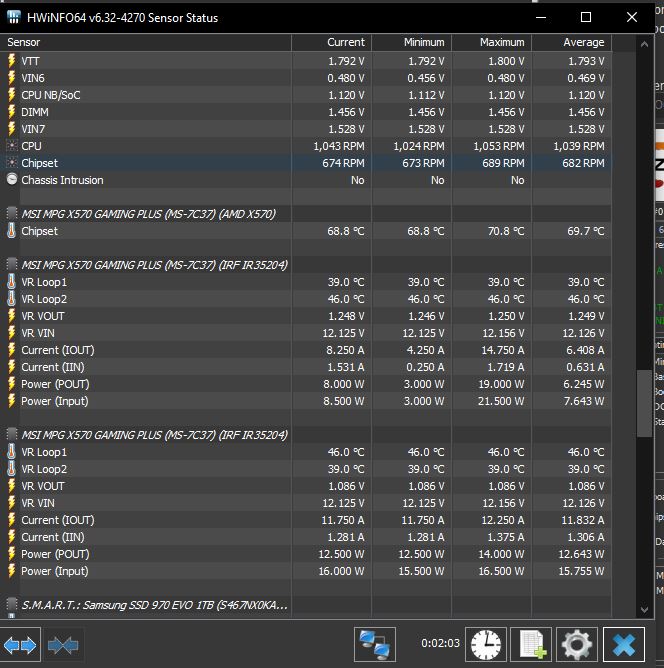Click the Chassis Intrusion status icon
The width and height of the screenshot is (664, 668).
[12, 179]
